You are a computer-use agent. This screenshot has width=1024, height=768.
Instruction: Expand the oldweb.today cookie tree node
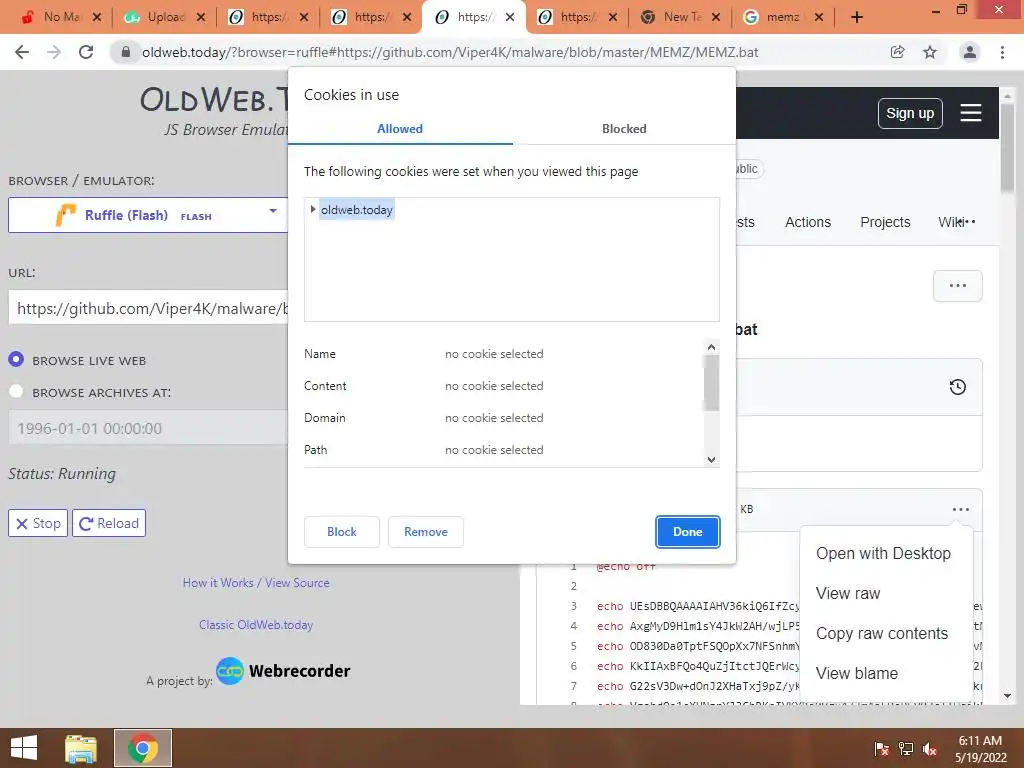[313, 210]
